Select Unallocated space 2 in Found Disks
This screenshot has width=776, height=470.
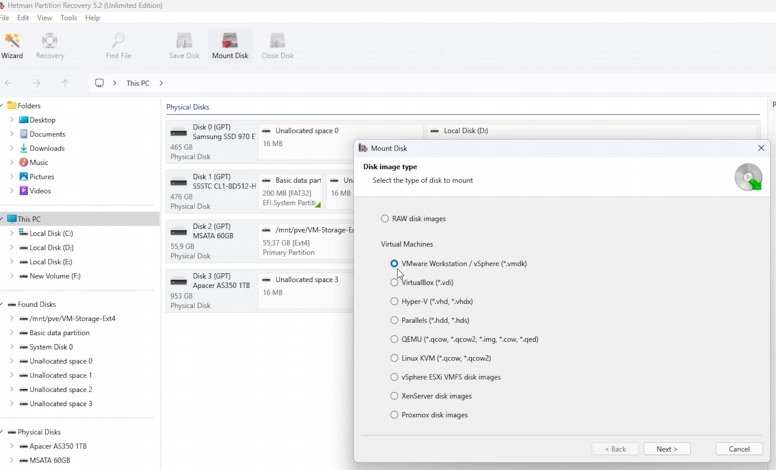[x=60, y=389]
